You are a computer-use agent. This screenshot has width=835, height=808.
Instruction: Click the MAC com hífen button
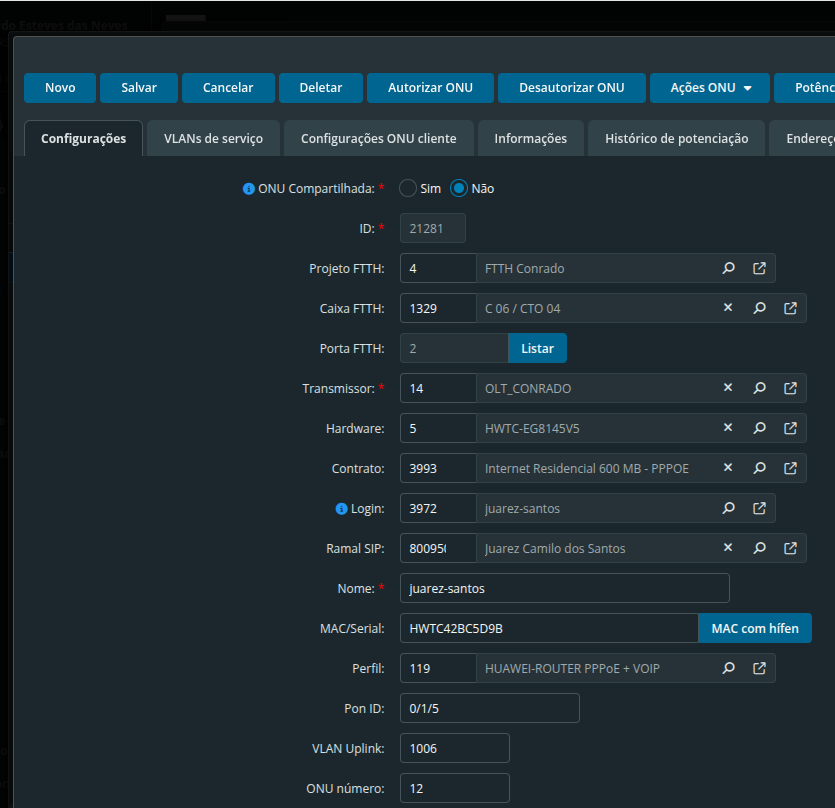tap(754, 628)
